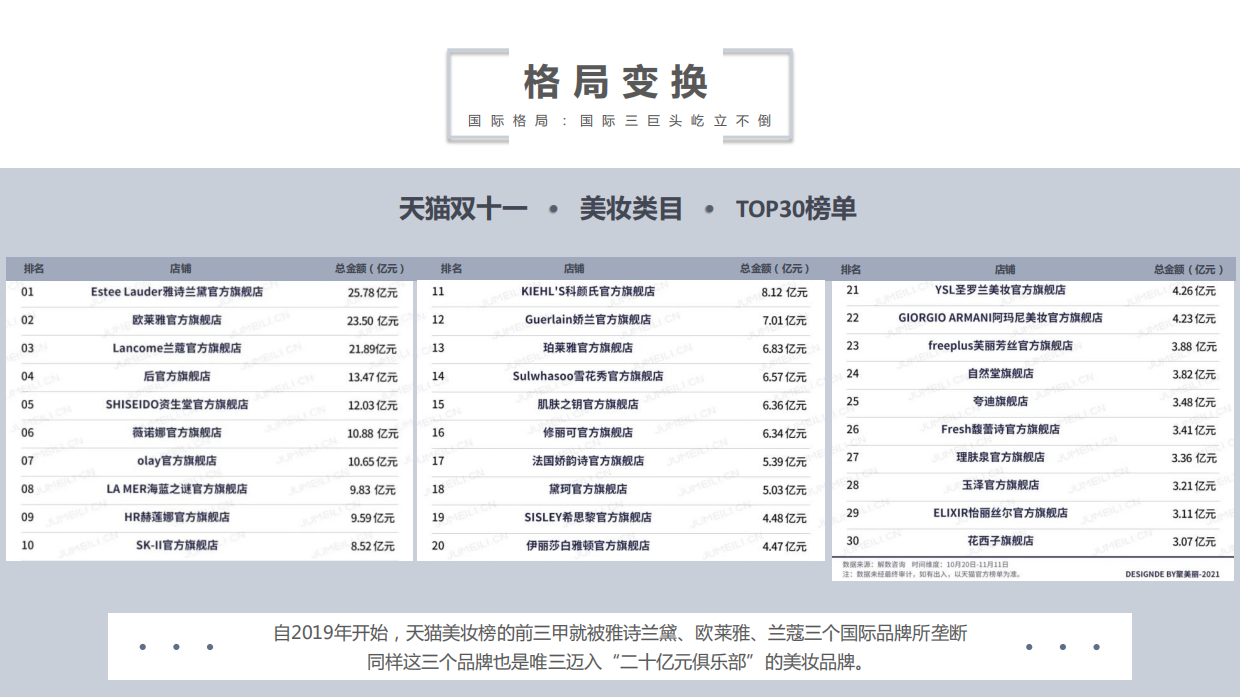The image size is (1240, 697).
Task: Click amount 21.89亿元
Action: tap(373, 349)
